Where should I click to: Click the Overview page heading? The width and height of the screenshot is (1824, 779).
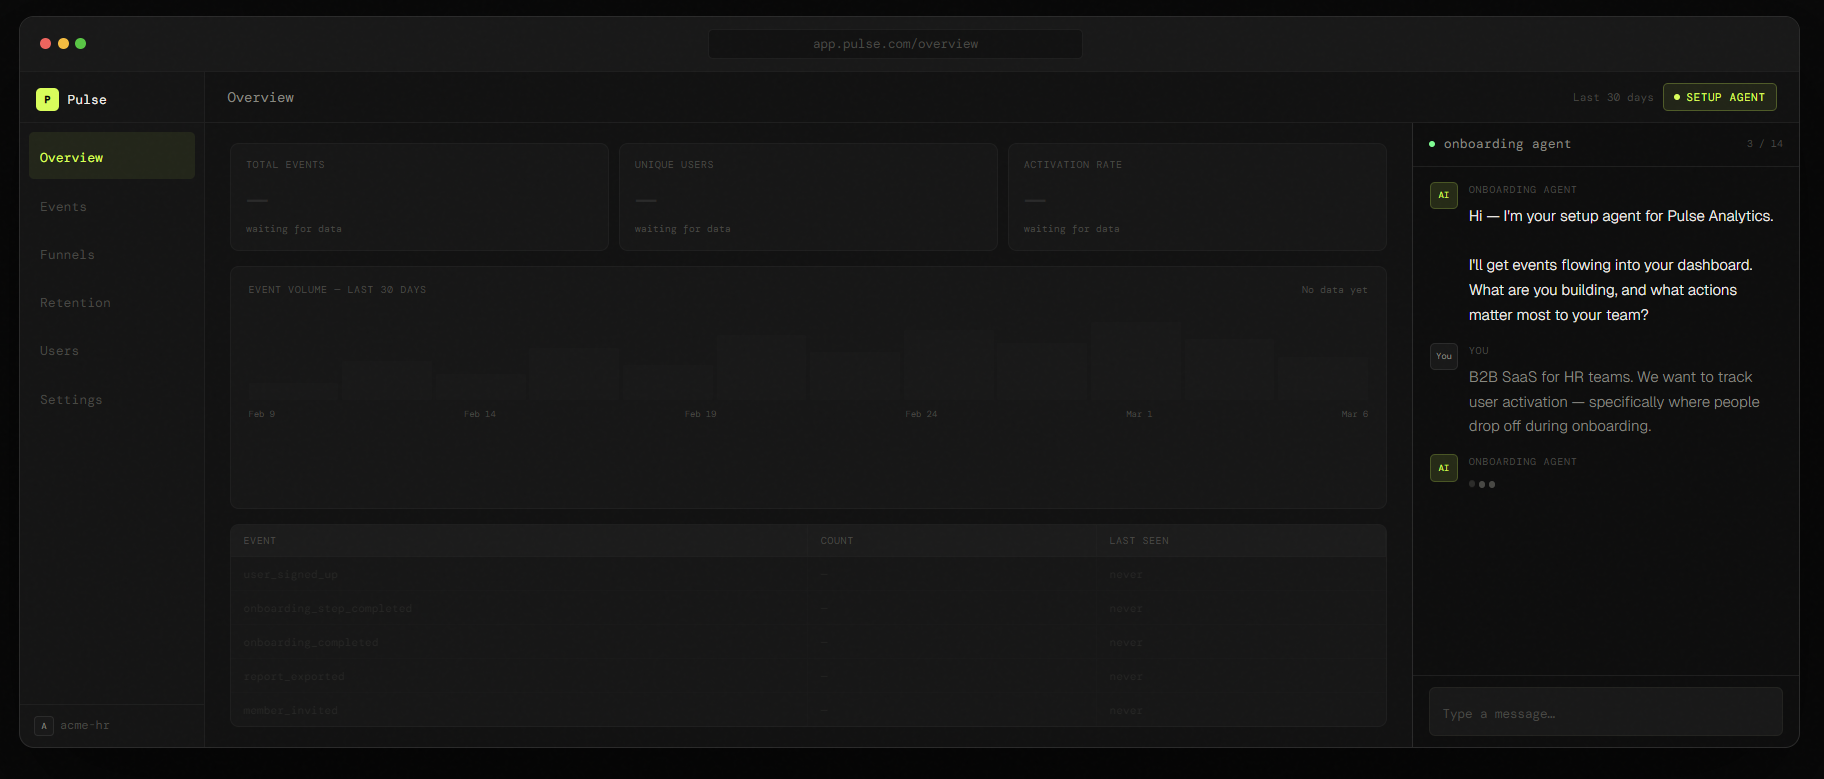pyautogui.click(x=261, y=97)
